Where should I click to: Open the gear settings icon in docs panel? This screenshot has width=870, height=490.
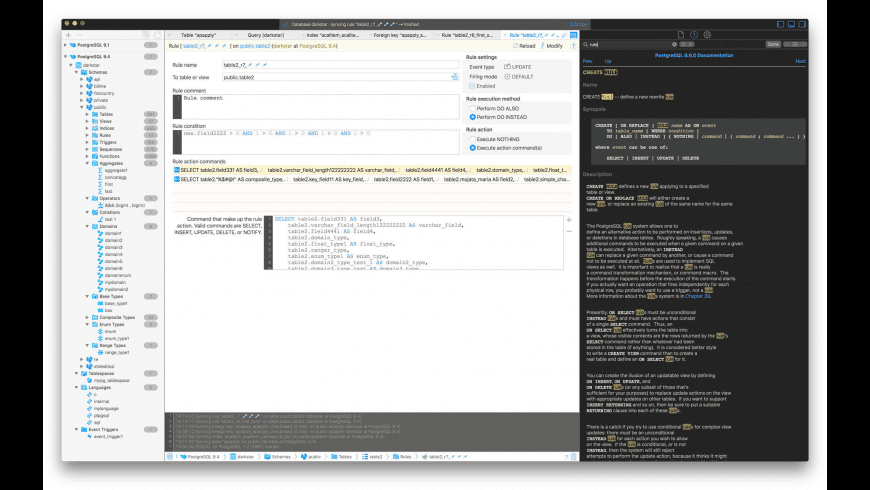pyautogui.click(x=707, y=34)
